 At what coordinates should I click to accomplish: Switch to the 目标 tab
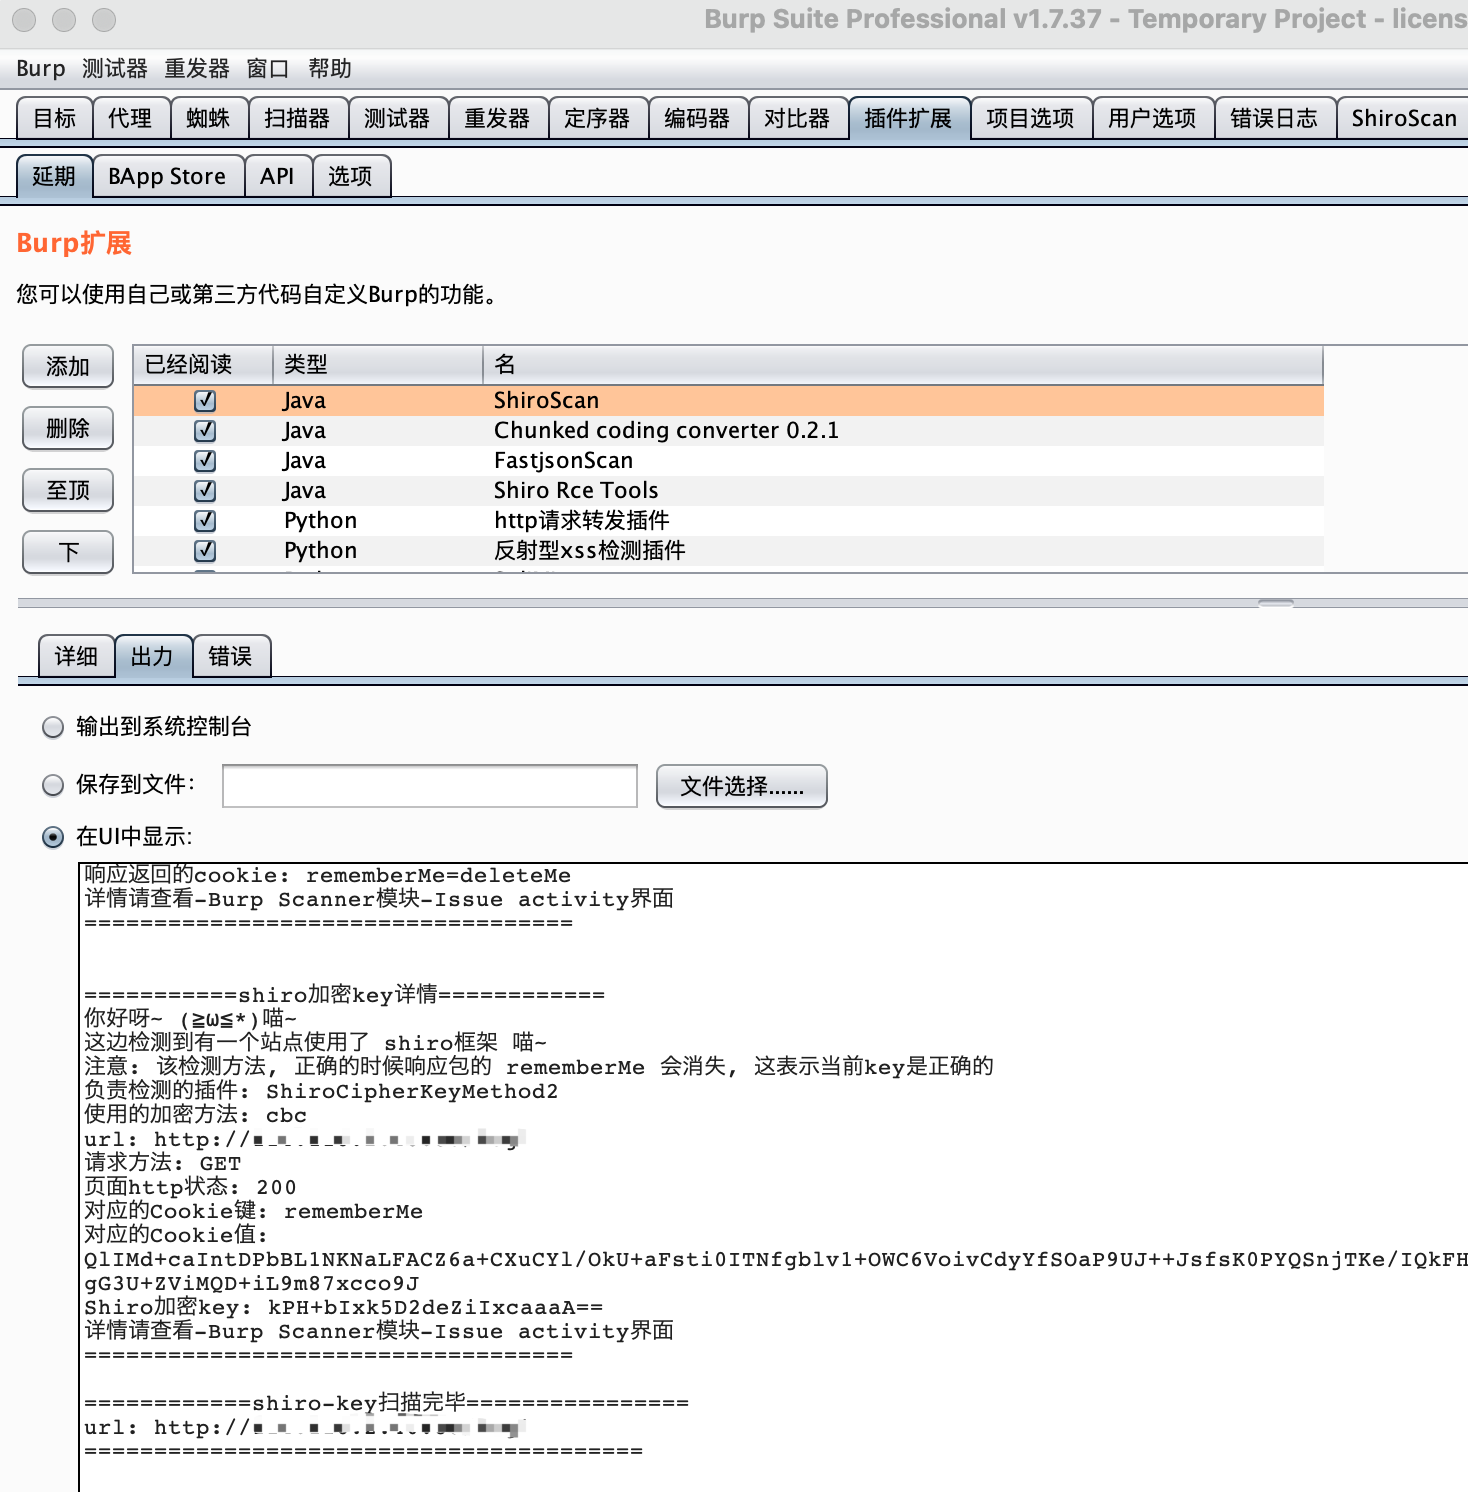tap(55, 118)
